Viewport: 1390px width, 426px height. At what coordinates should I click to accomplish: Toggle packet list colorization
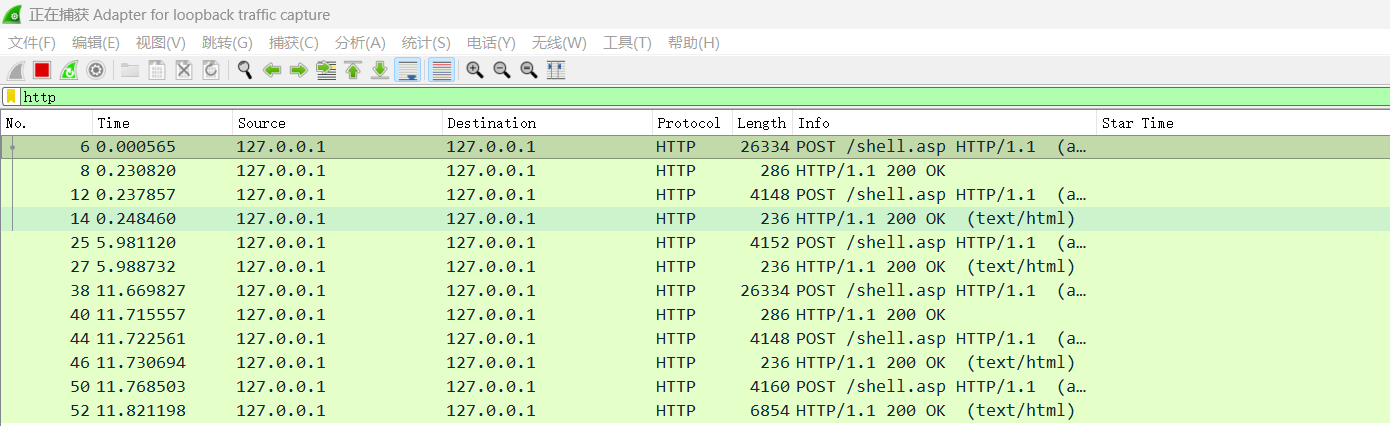(441, 70)
